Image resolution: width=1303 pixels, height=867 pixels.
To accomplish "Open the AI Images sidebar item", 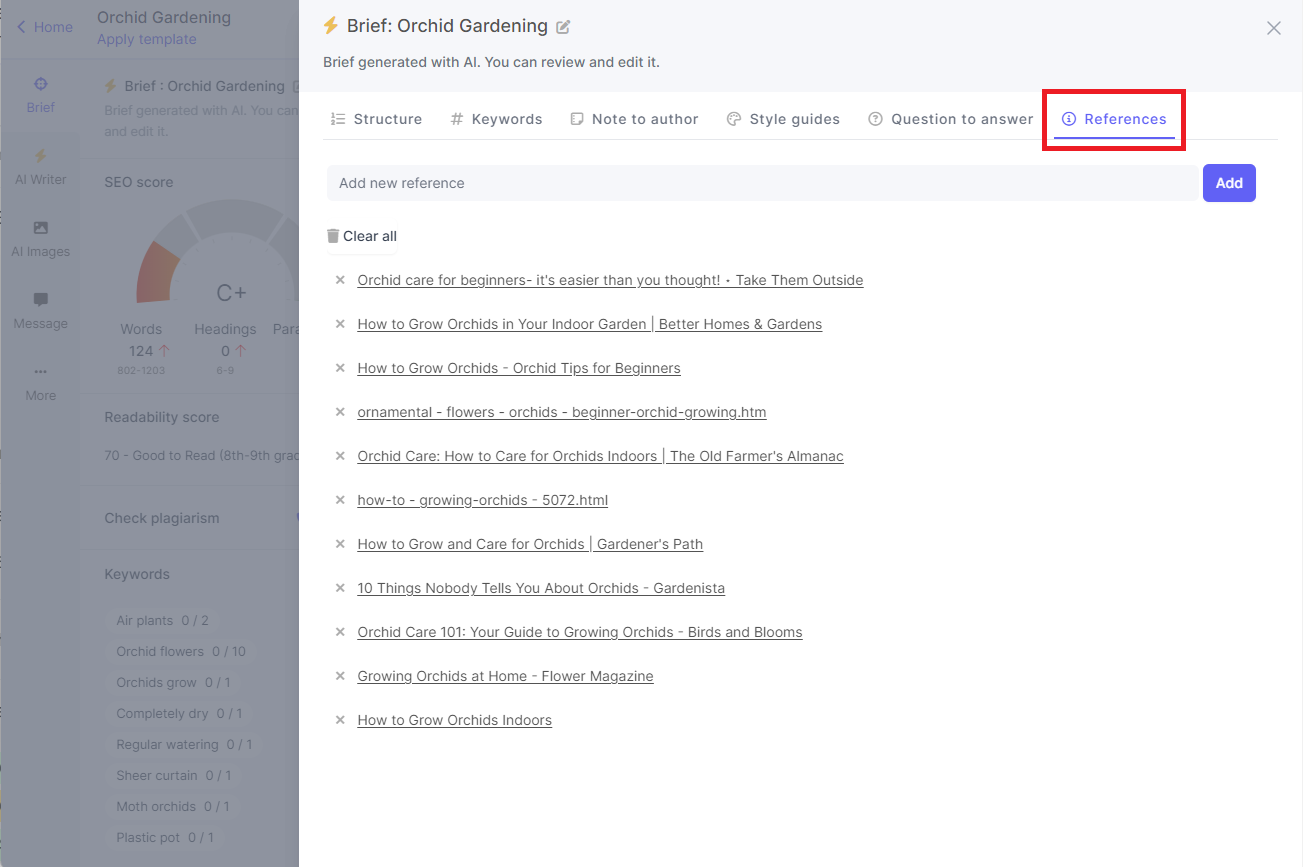I will [x=40, y=239].
